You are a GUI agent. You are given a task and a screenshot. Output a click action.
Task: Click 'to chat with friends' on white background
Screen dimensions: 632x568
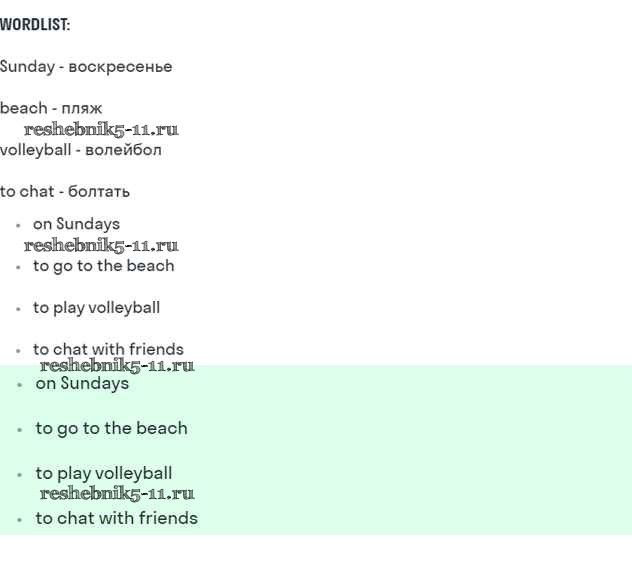108,350
